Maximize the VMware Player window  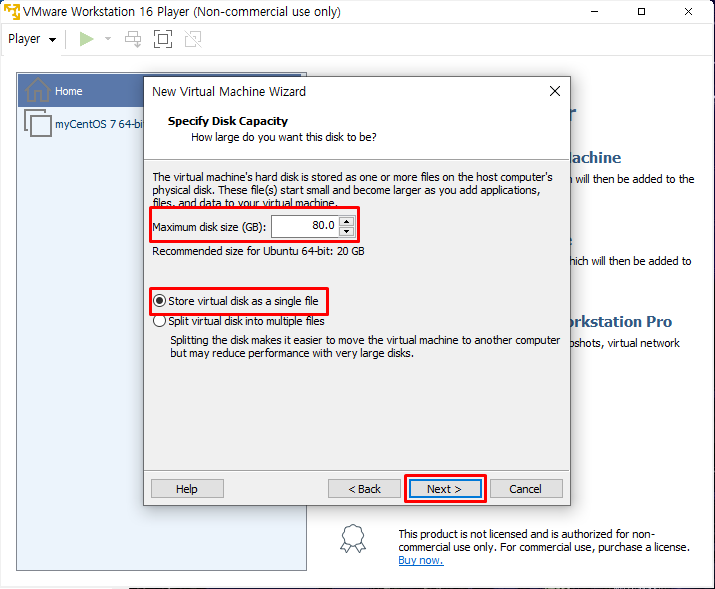click(641, 11)
